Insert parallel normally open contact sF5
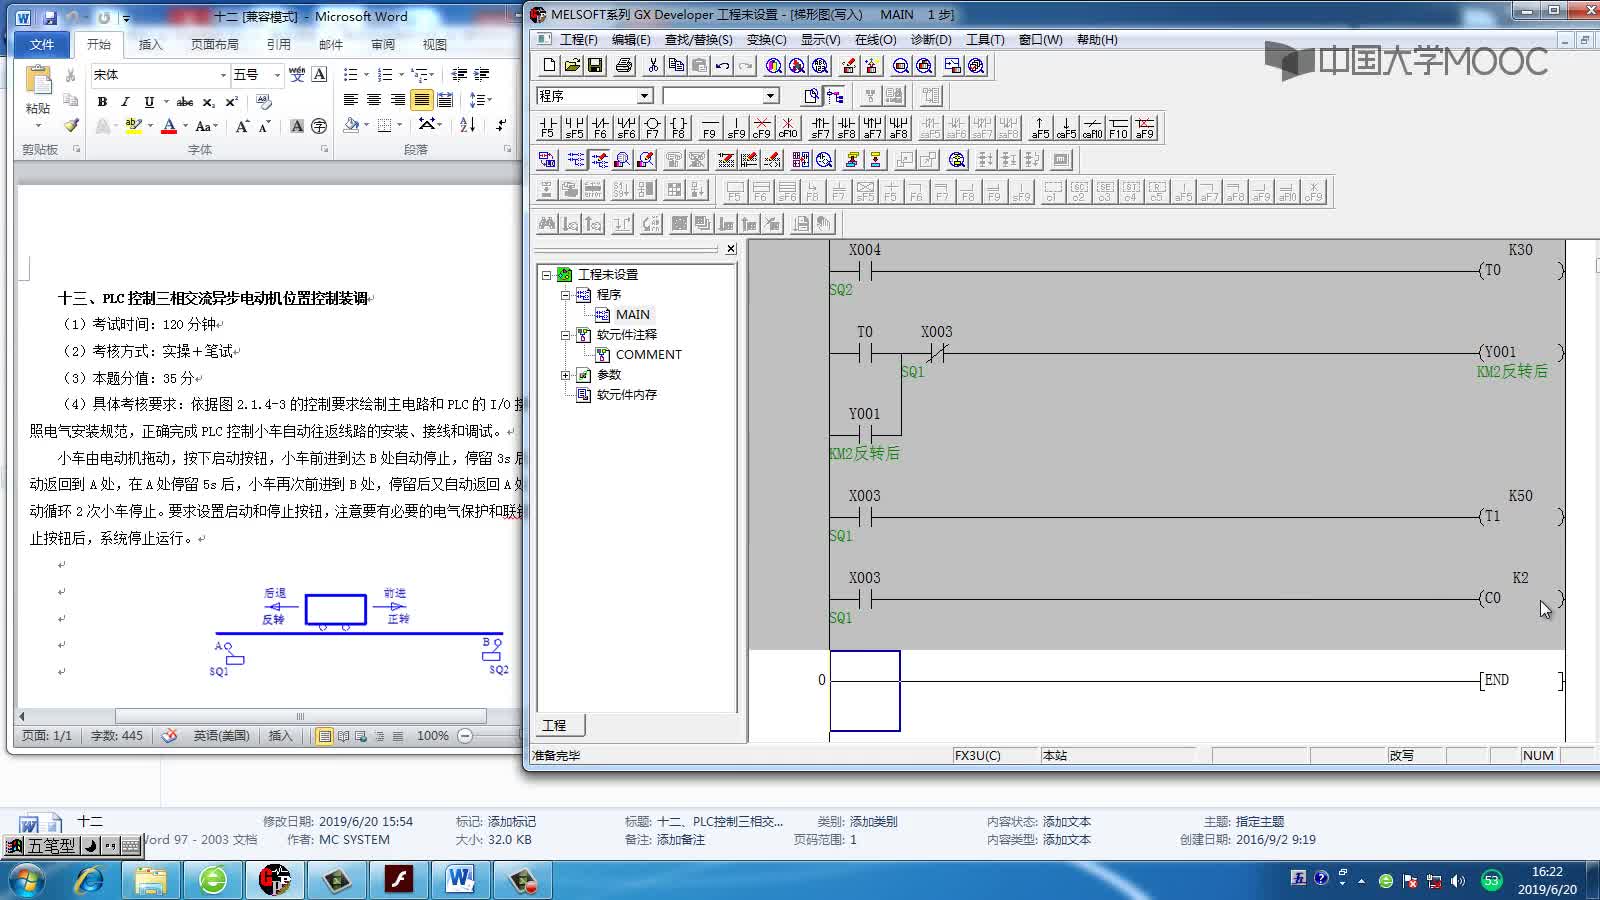This screenshot has width=1600, height=900. (x=574, y=128)
